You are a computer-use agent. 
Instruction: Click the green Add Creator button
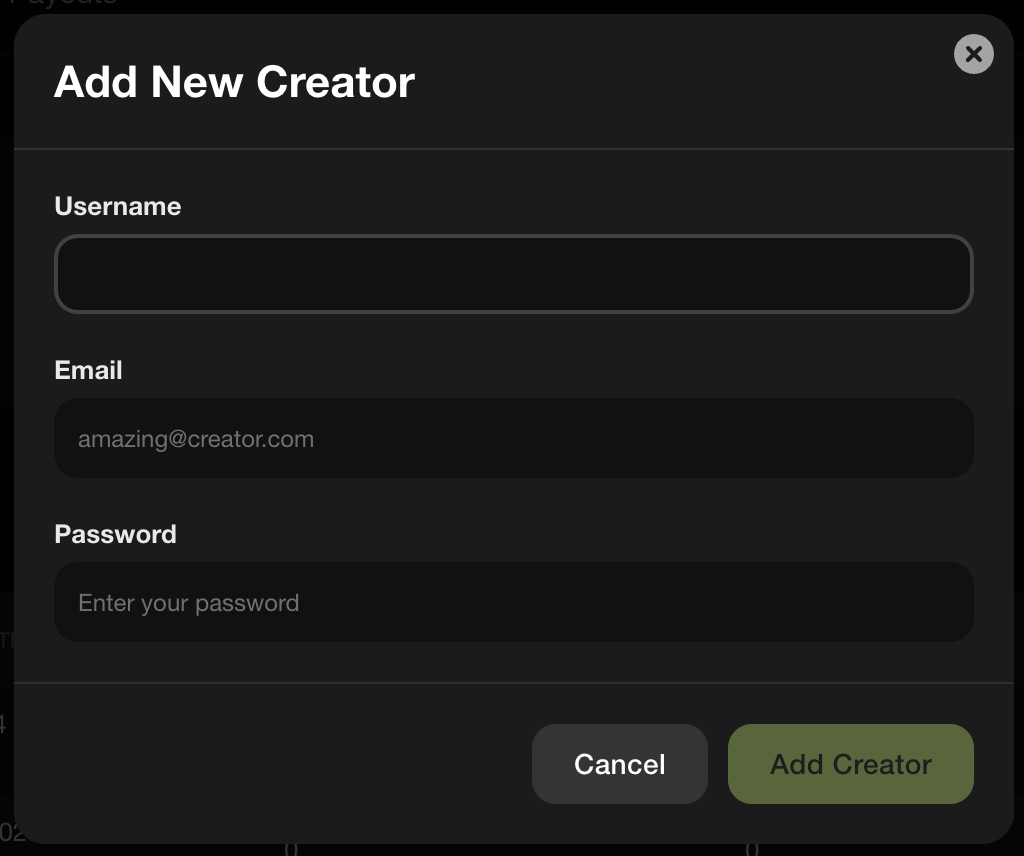(x=850, y=764)
